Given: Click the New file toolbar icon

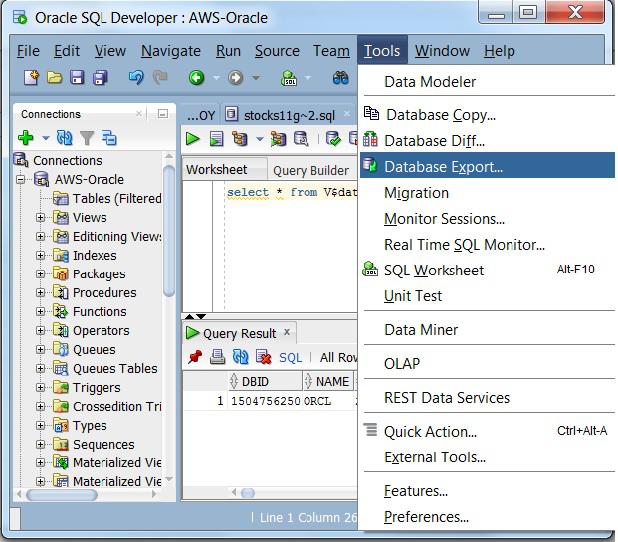Looking at the screenshot, I should tap(31, 78).
